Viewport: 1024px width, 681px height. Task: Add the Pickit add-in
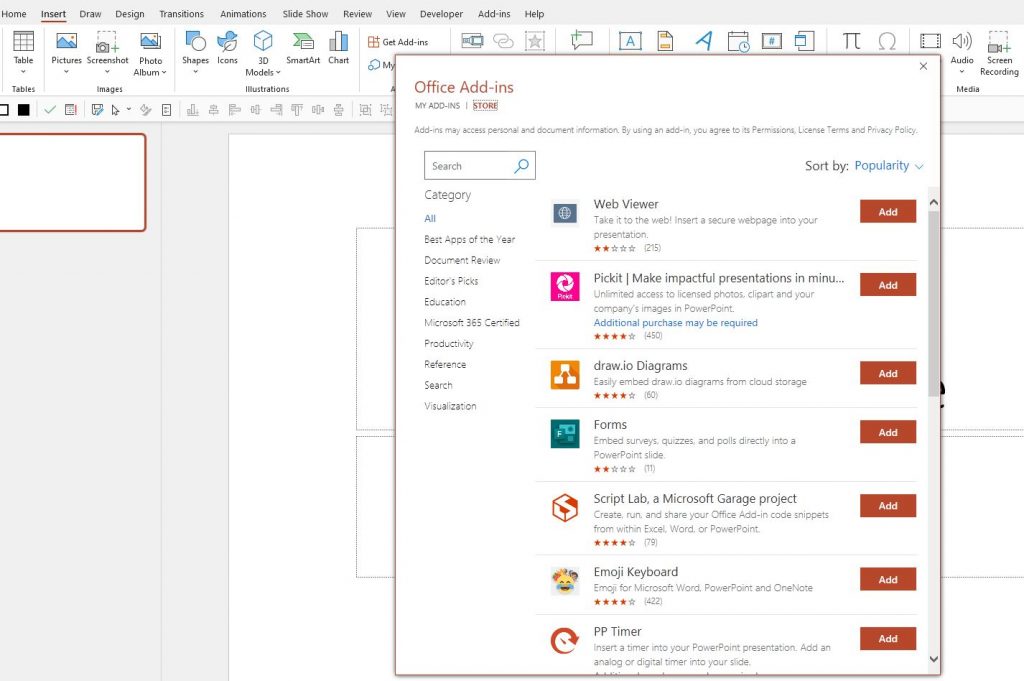tap(888, 285)
